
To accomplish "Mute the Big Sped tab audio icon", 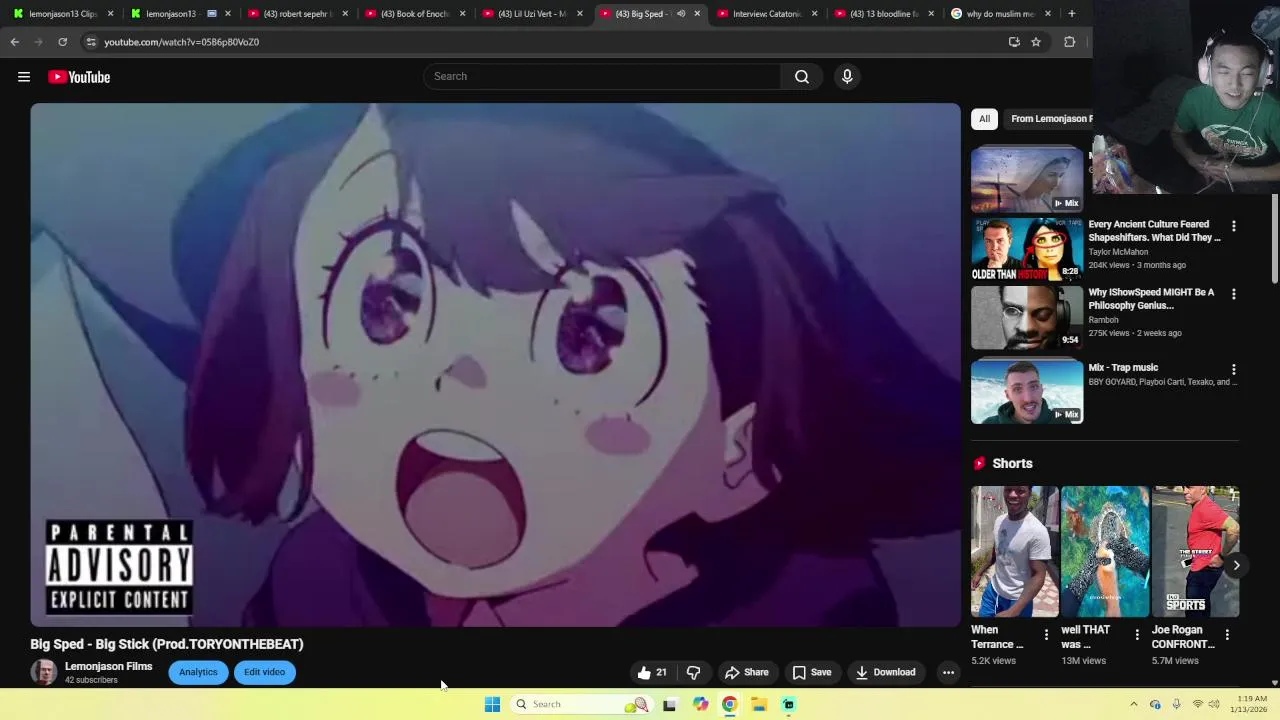I will [680, 14].
